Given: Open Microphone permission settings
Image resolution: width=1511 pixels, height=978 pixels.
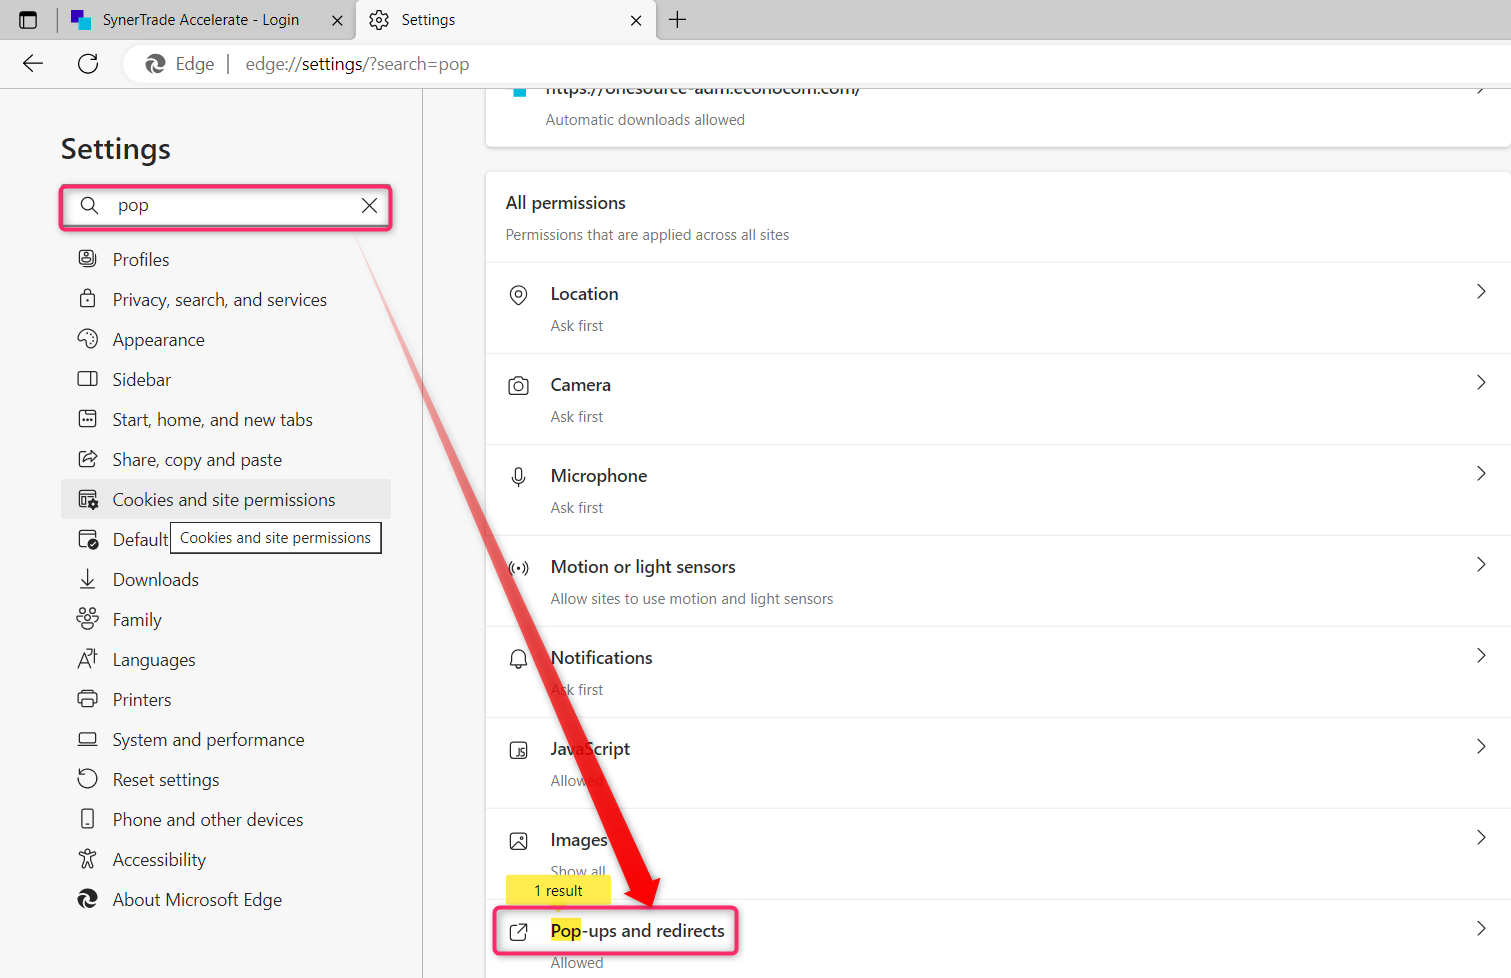Looking at the screenshot, I should [998, 490].
